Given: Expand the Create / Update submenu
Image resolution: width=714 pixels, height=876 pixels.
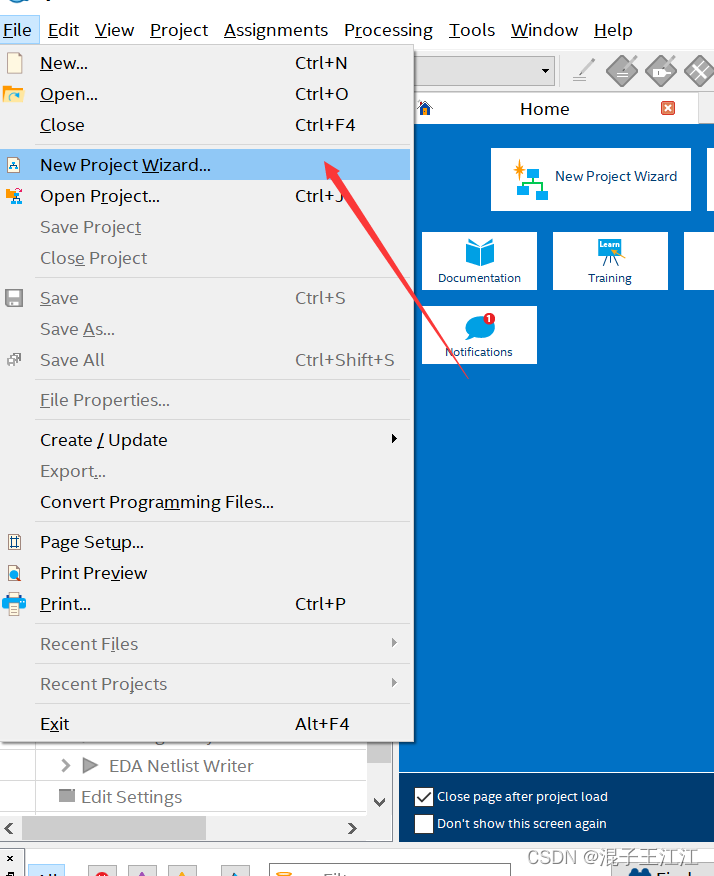Looking at the screenshot, I should [394, 439].
